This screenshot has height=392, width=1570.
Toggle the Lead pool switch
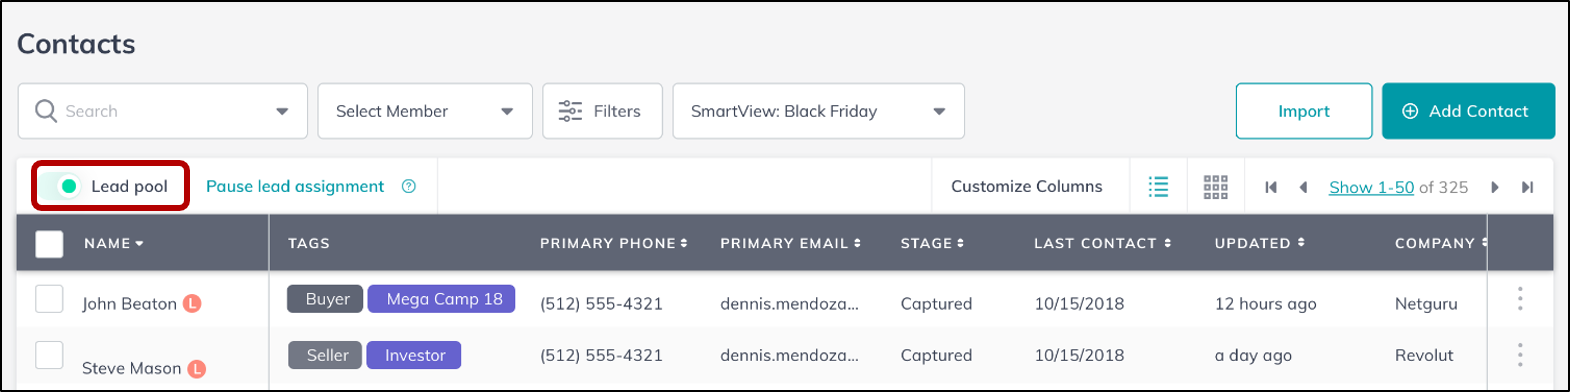pos(63,186)
